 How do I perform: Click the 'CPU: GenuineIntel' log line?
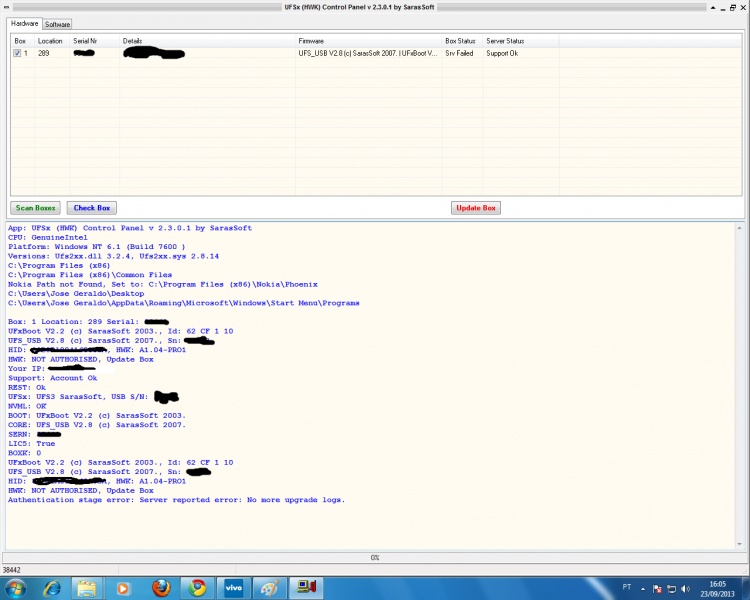[x=47, y=237]
